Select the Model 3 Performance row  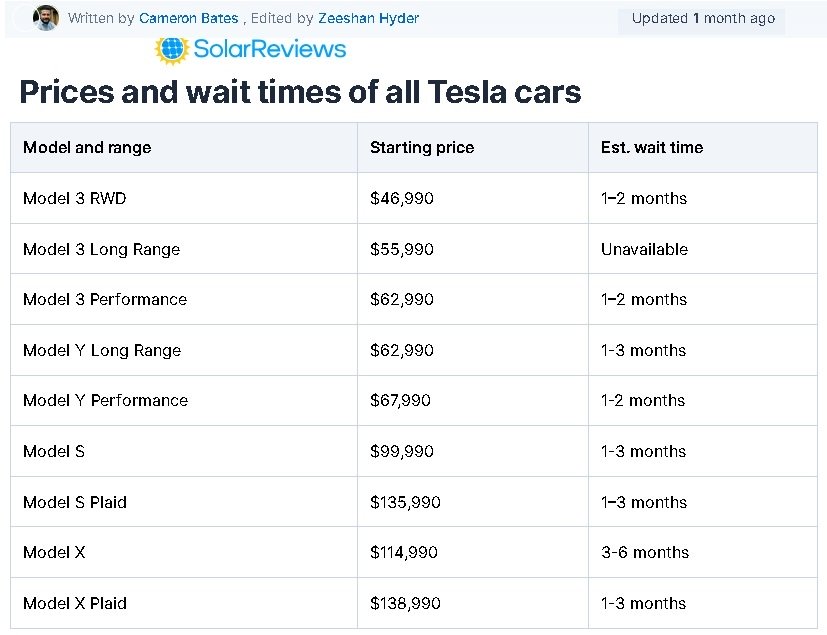pos(414,299)
